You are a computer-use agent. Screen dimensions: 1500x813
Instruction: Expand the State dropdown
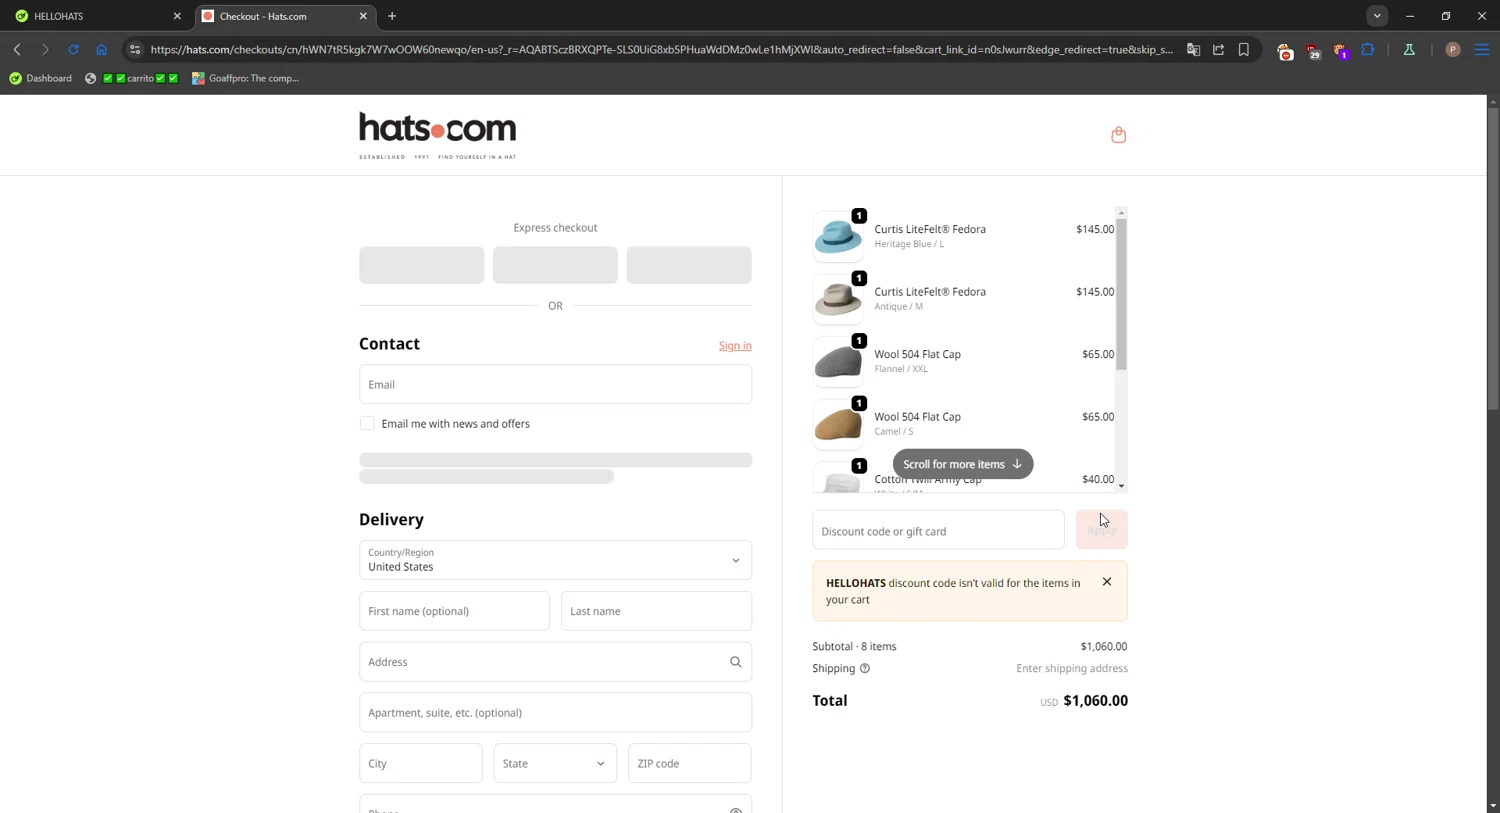(555, 763)
